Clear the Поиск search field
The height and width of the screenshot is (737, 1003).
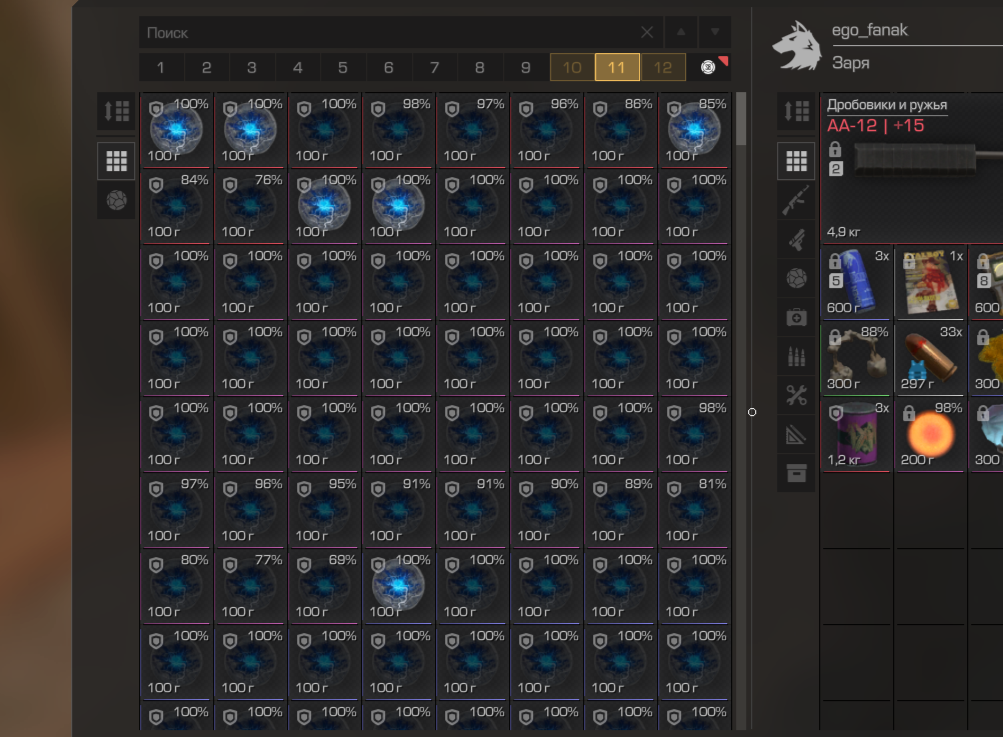(x=647, y=32)
